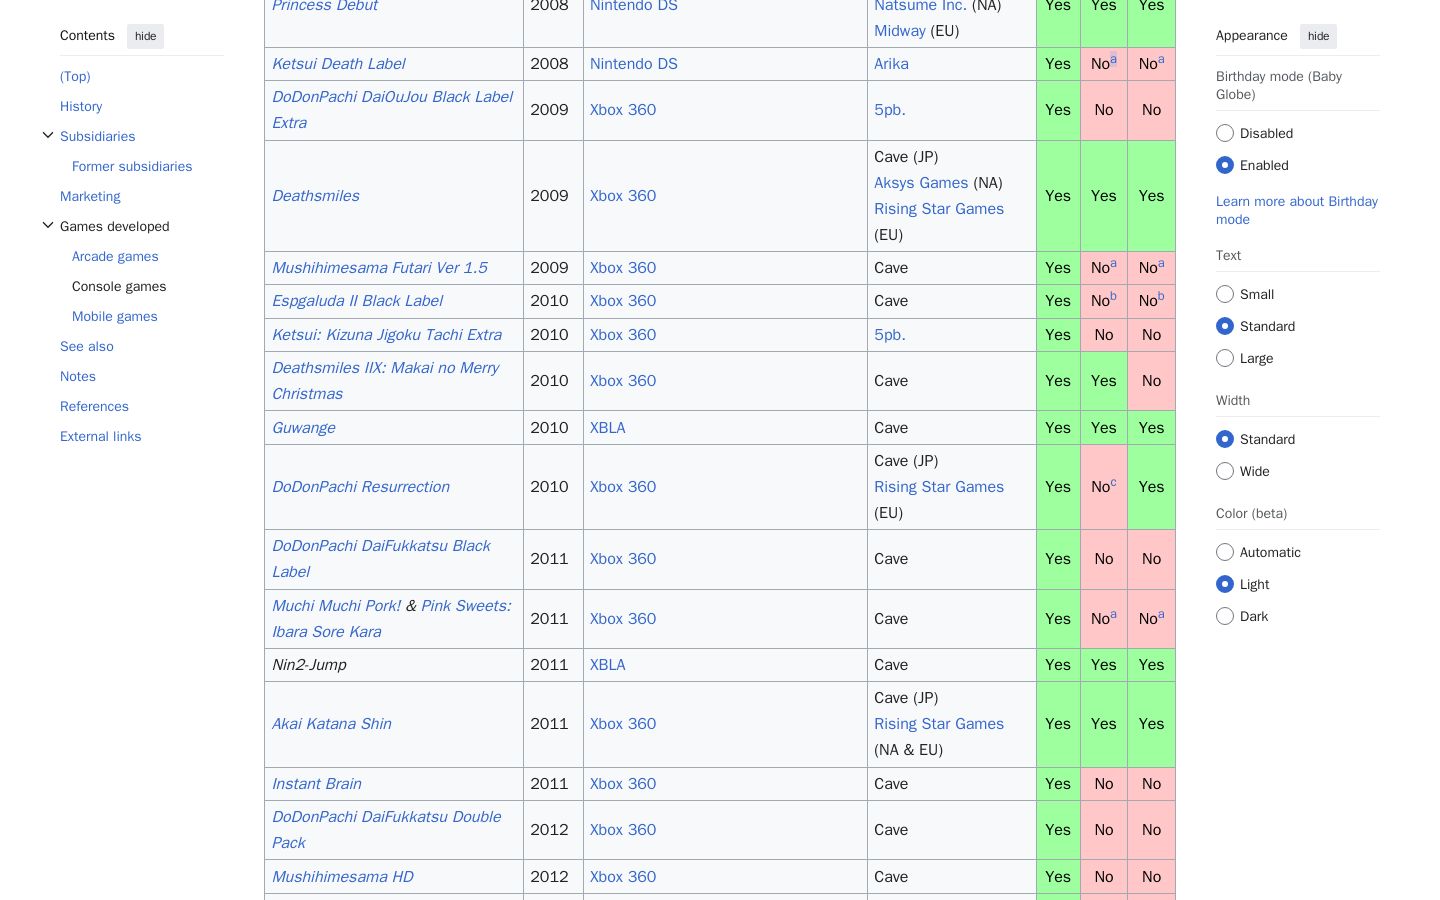
Task: Select Disabled for Birthday mode
Action: point(1225,133)
